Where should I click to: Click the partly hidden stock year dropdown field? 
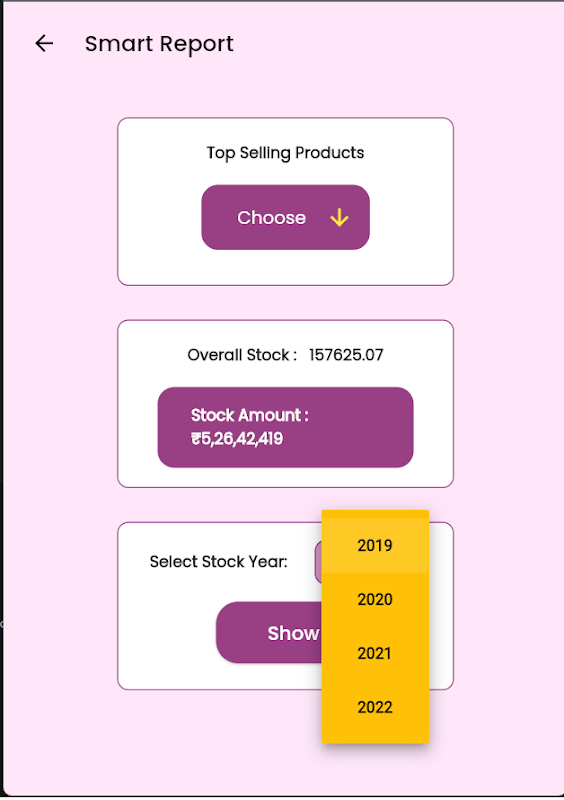318,562
